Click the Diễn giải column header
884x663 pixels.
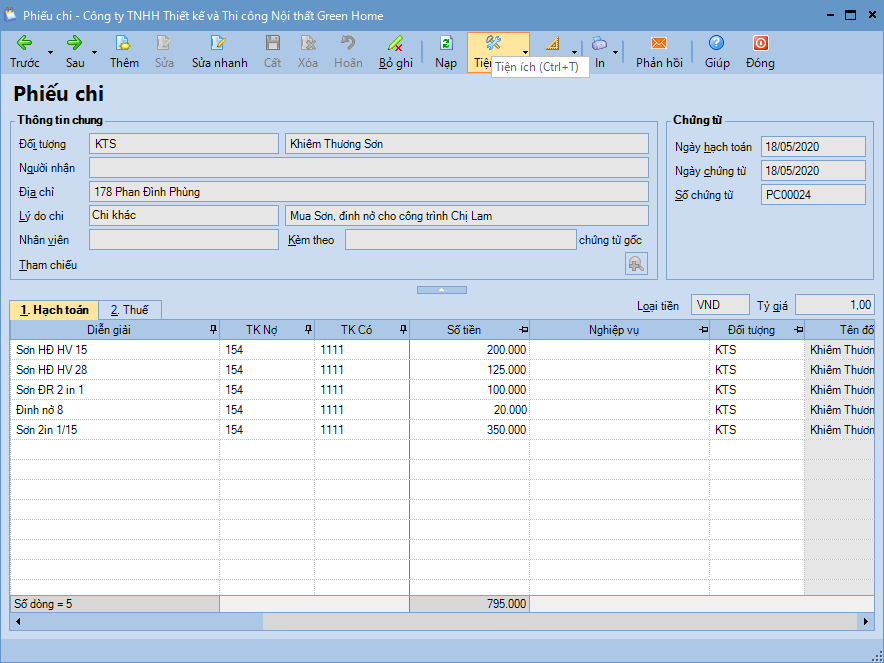[x=109, y=330]
